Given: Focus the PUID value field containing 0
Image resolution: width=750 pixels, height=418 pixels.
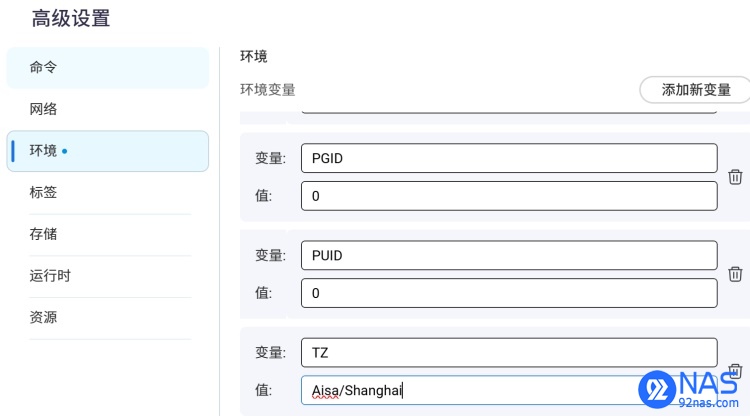Looking at the screenshot, I should tap(509, 293).
